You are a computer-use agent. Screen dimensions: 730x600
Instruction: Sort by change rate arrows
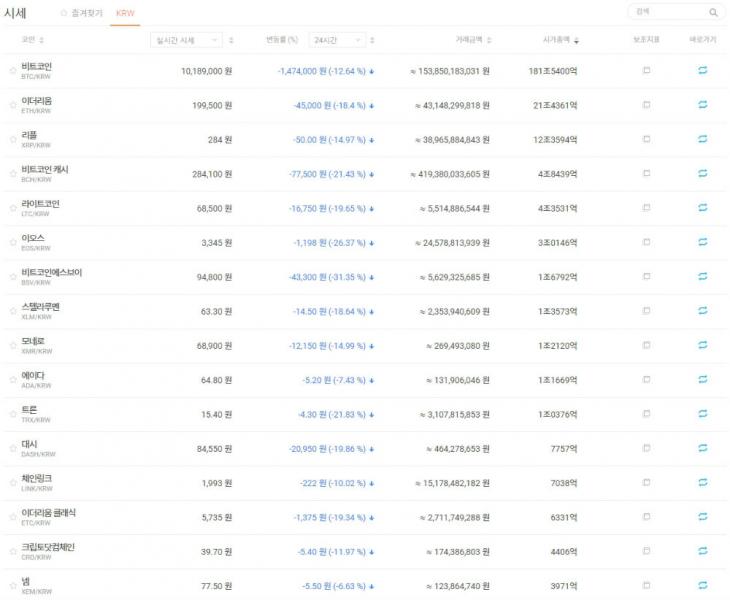pos(372,40)
